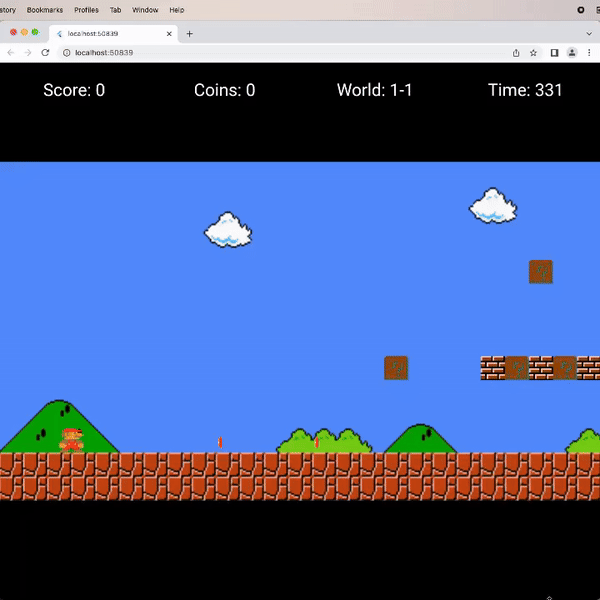600x600 pixels.
Task: Open the Window menu
Action: [145, 9]
